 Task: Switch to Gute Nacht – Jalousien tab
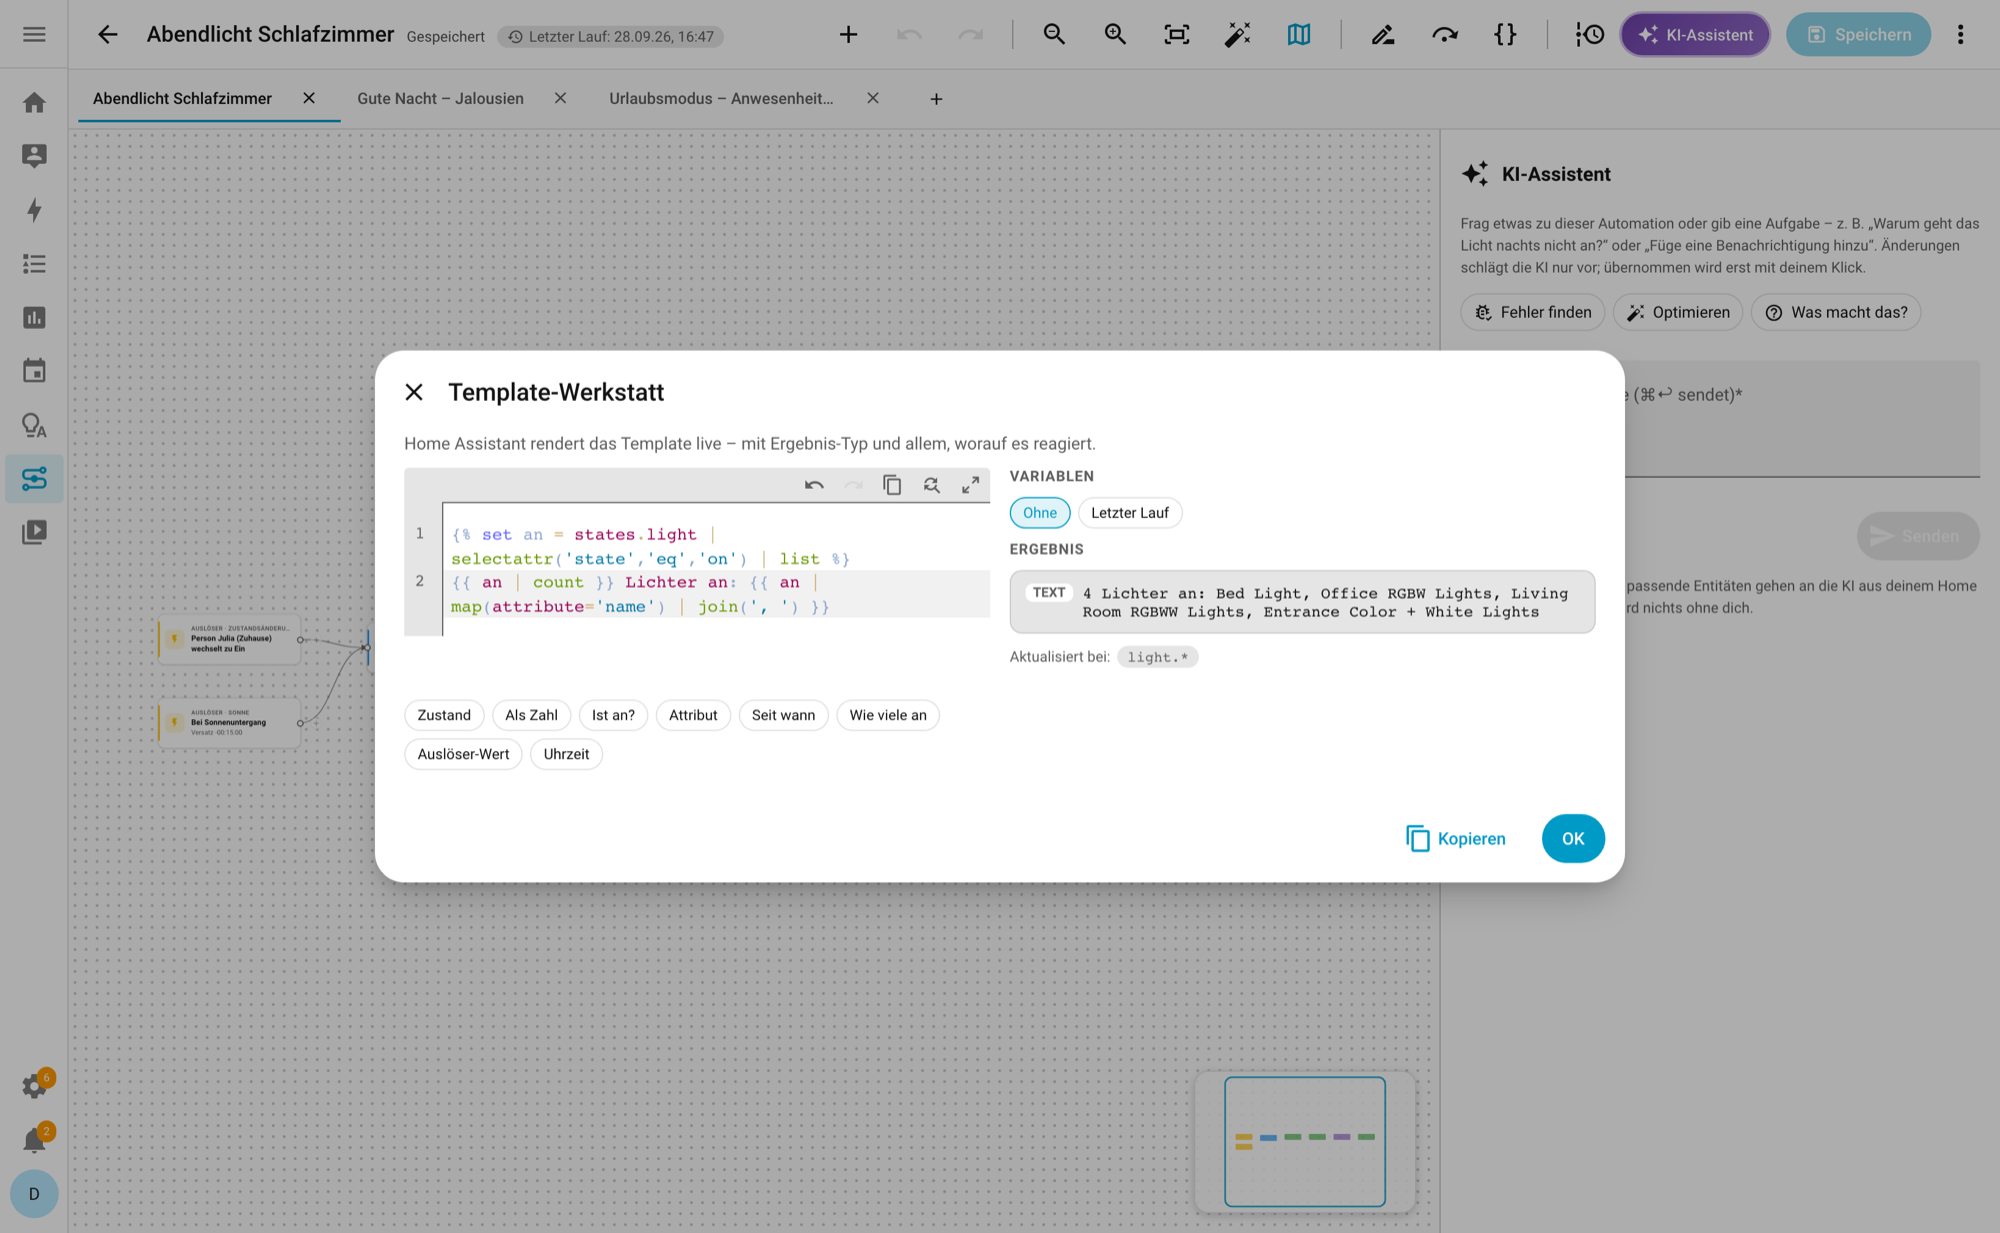click(440, 98)
